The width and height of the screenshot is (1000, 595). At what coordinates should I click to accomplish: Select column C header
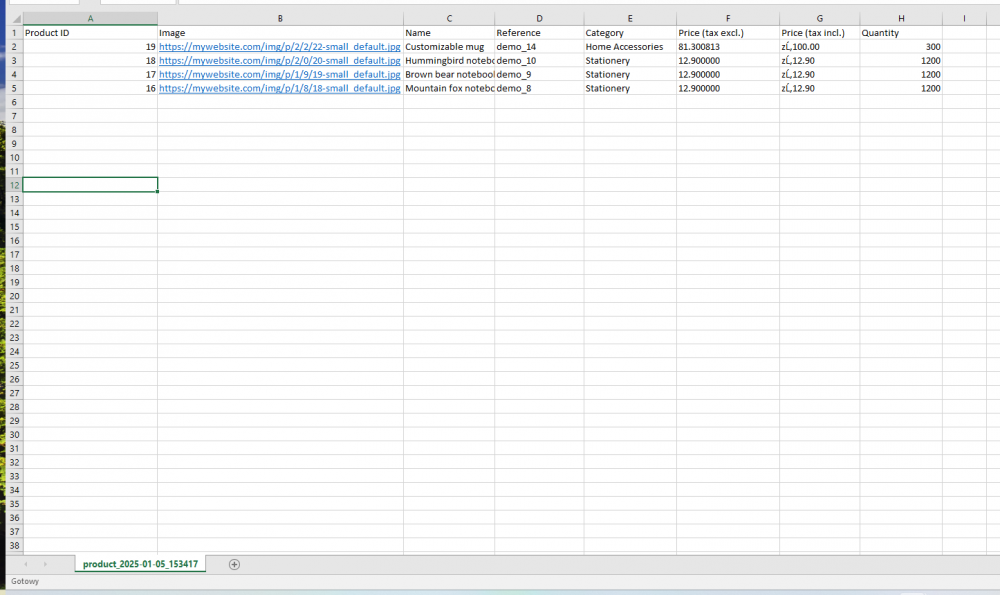point(449,18)
